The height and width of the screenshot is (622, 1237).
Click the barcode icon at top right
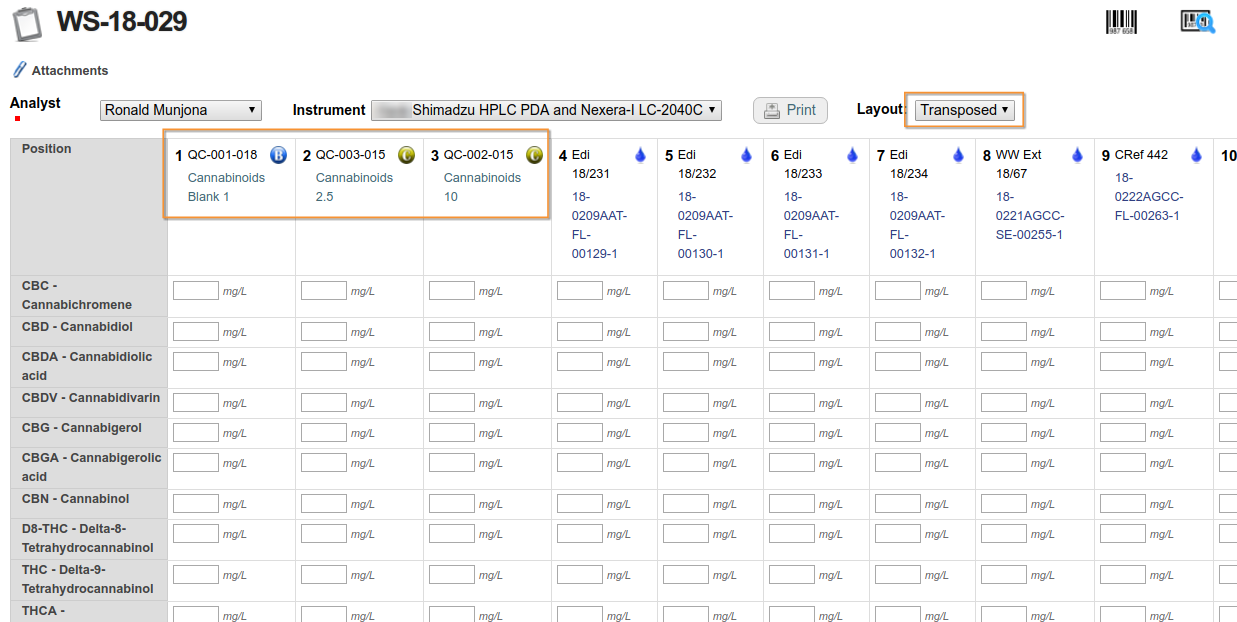click(x=1122, y=21)
